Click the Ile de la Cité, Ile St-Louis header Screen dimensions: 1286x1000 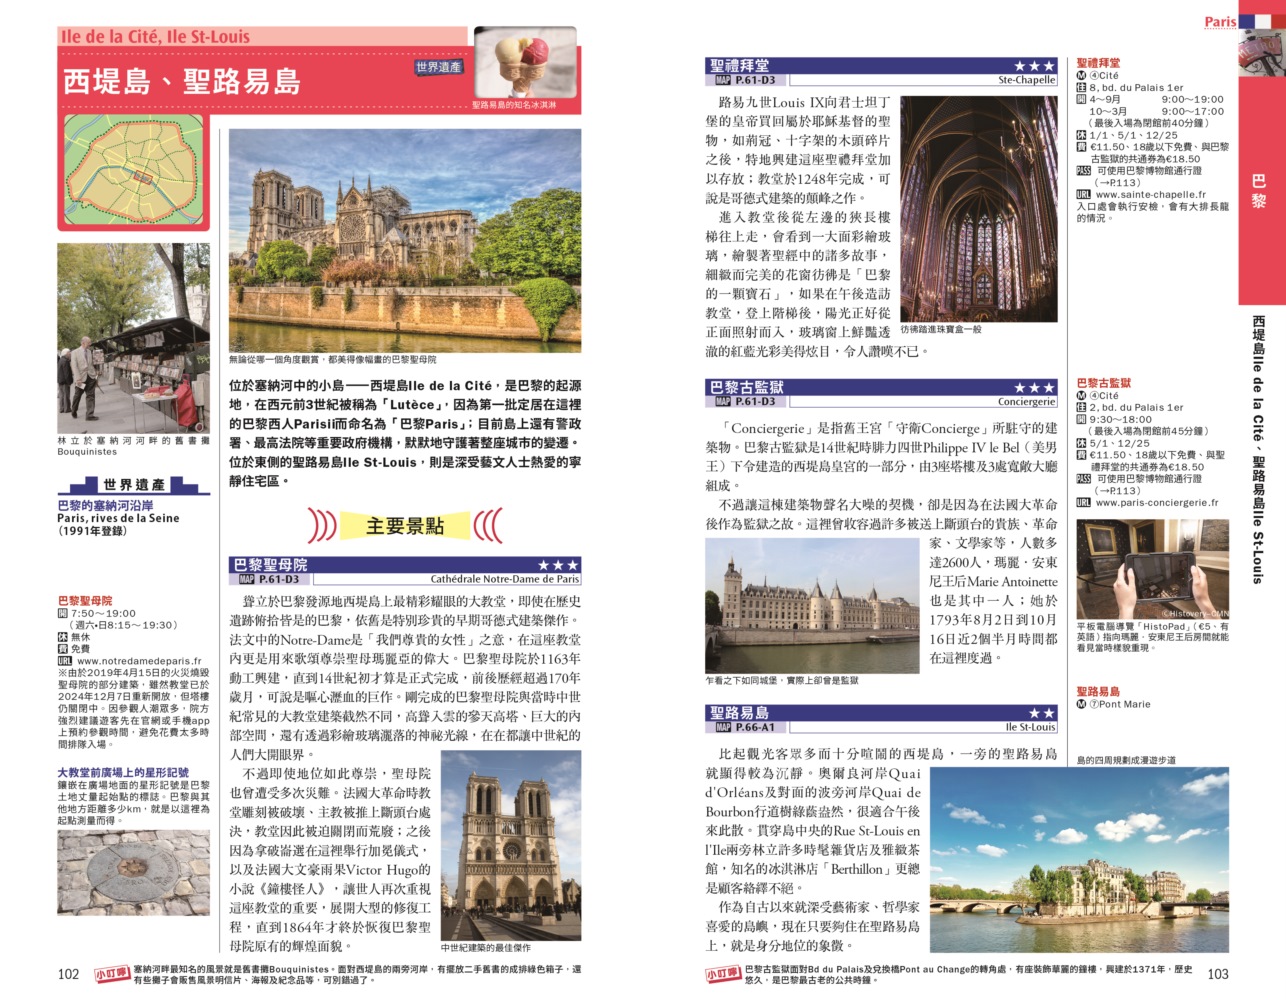point(156,36)
